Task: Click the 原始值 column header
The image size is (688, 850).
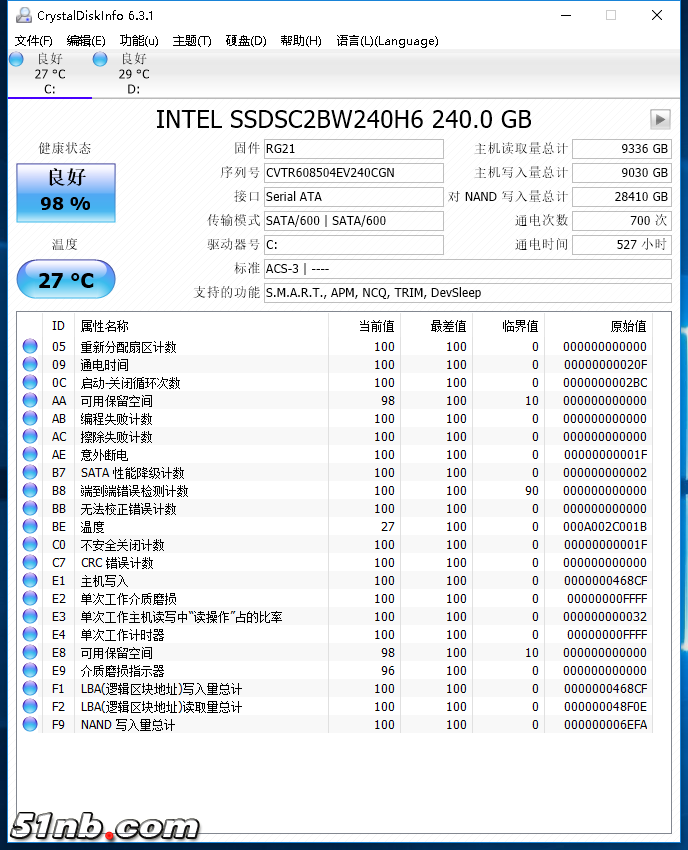Action: click(628, 326)
